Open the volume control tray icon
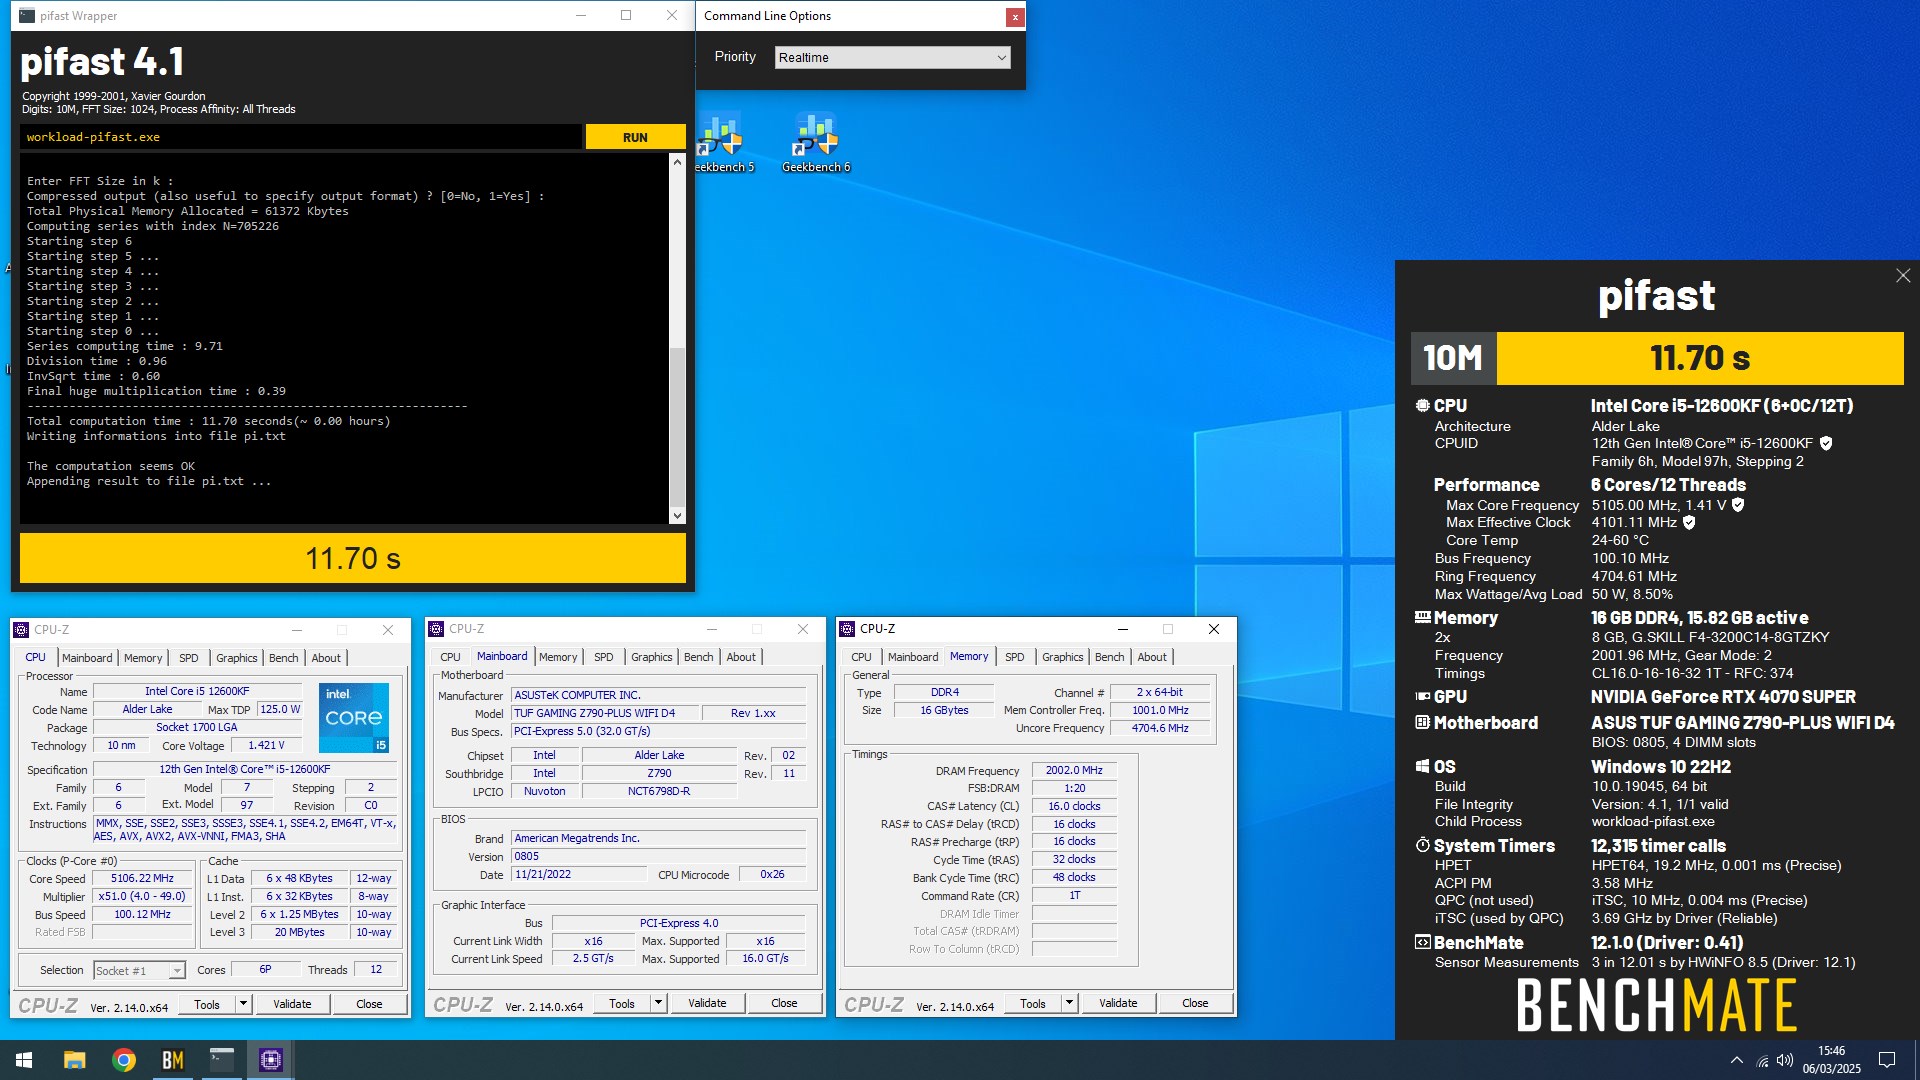The image size is (1920, 1080). pyautogui.click(x=1785, y=1060)
